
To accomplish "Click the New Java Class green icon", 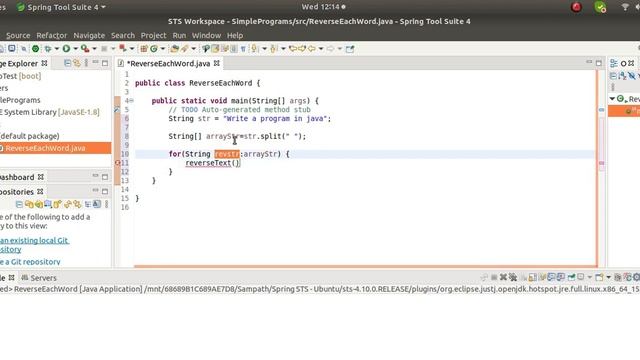I will click(x=153, y=49).
